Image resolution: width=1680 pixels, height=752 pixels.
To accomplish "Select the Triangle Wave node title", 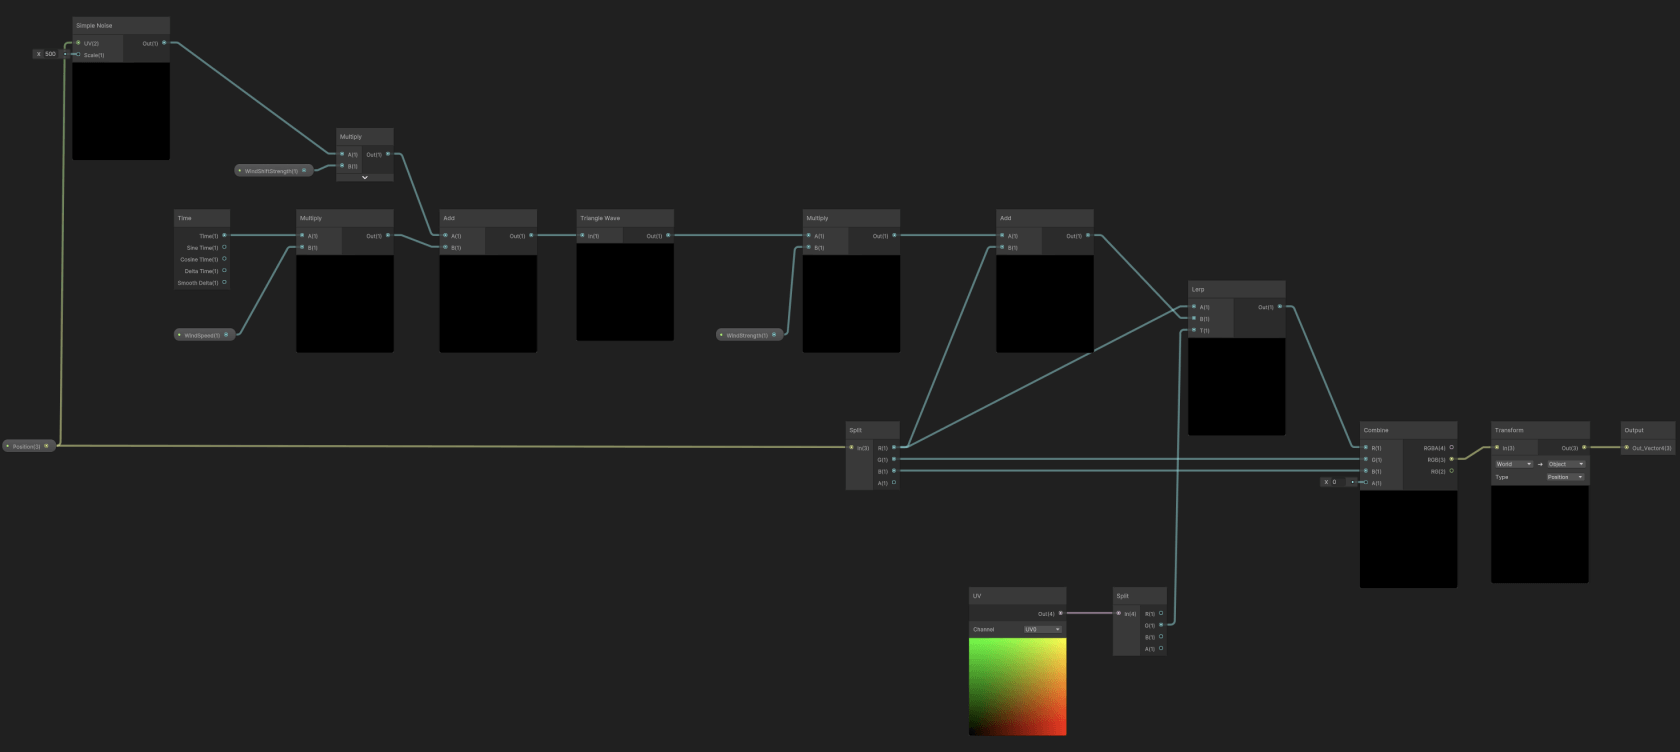I will coord(600,218).
